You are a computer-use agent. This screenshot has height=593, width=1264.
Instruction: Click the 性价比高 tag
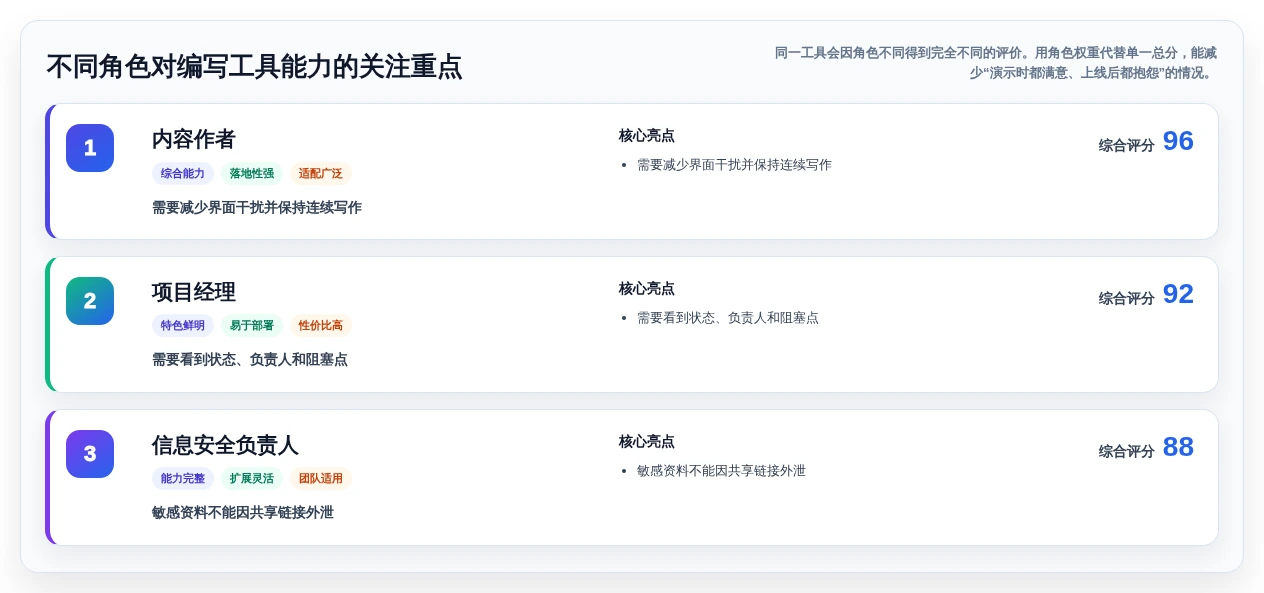tap(321, 325)
